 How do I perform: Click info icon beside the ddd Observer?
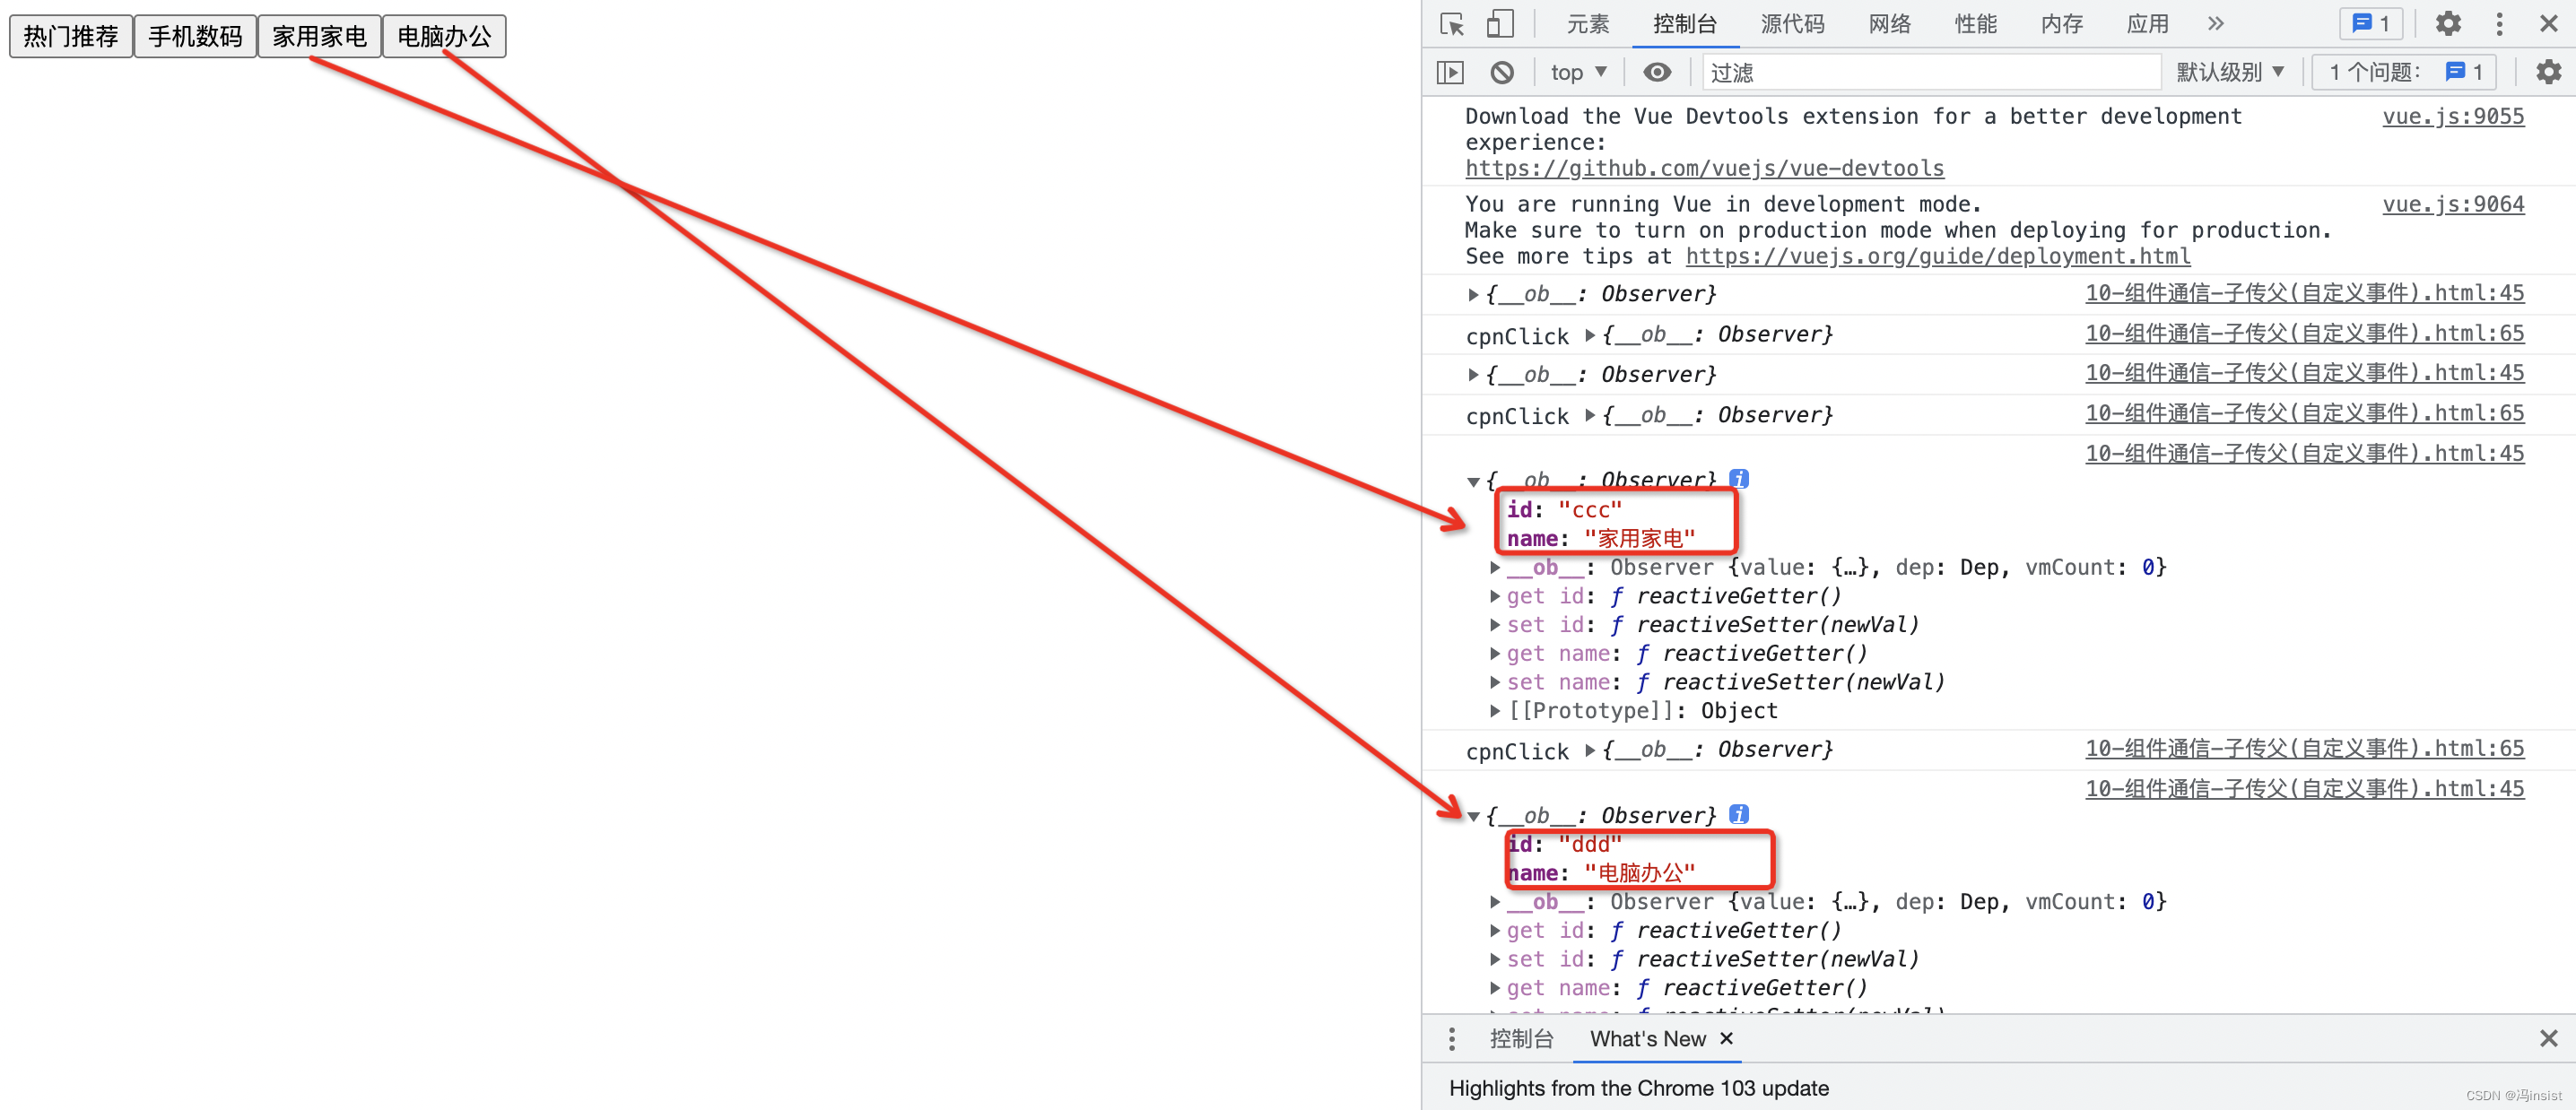(1739, 814)
